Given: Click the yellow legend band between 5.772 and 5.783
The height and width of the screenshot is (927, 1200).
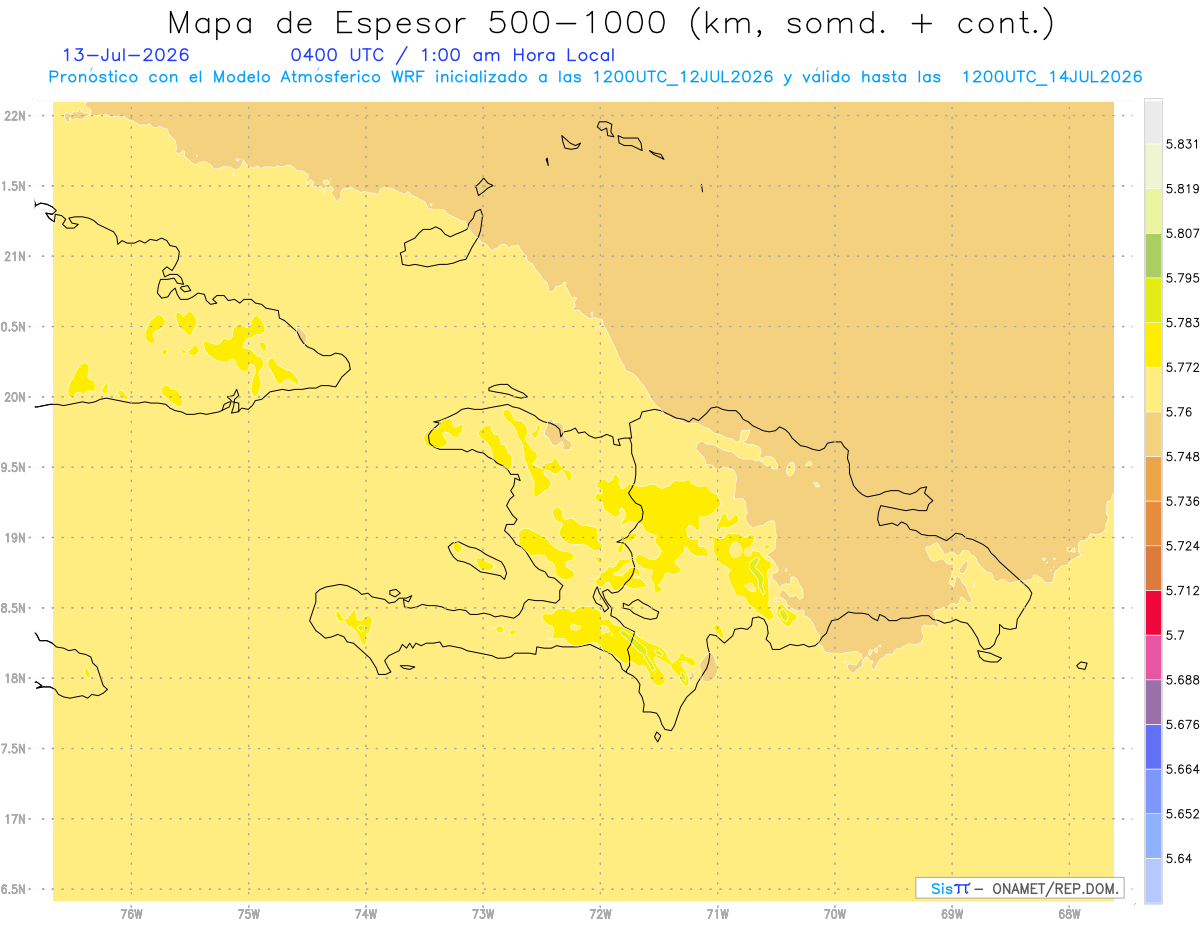Looking at the screenshot, I should coord(1153,345).
